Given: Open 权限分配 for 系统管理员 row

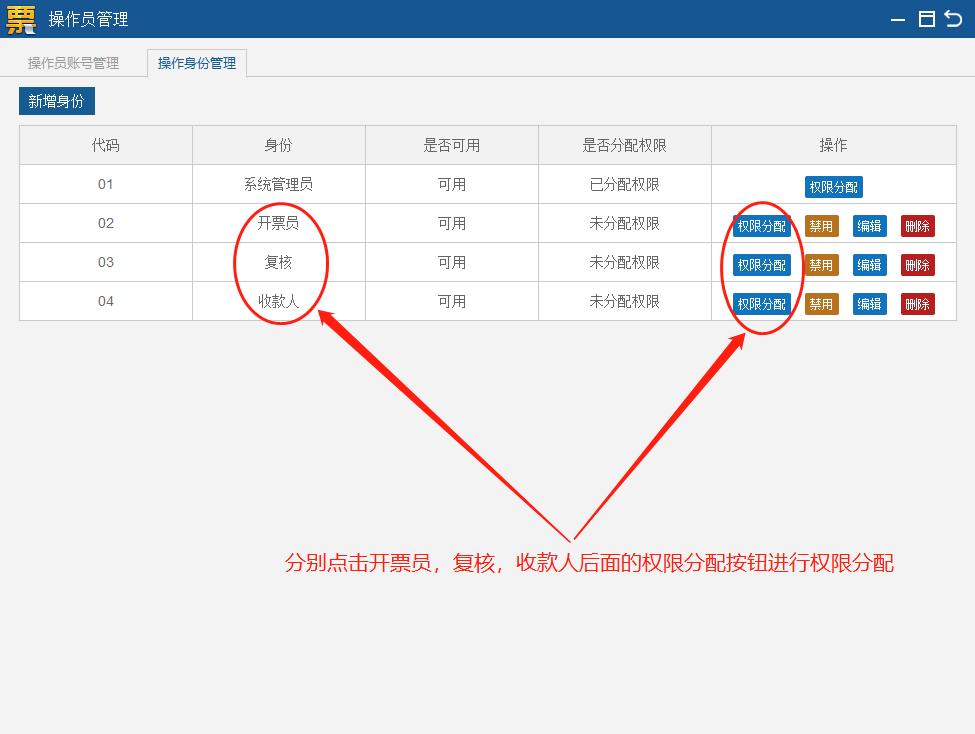Looking at the screenshot, I should [x=835, y=186].
